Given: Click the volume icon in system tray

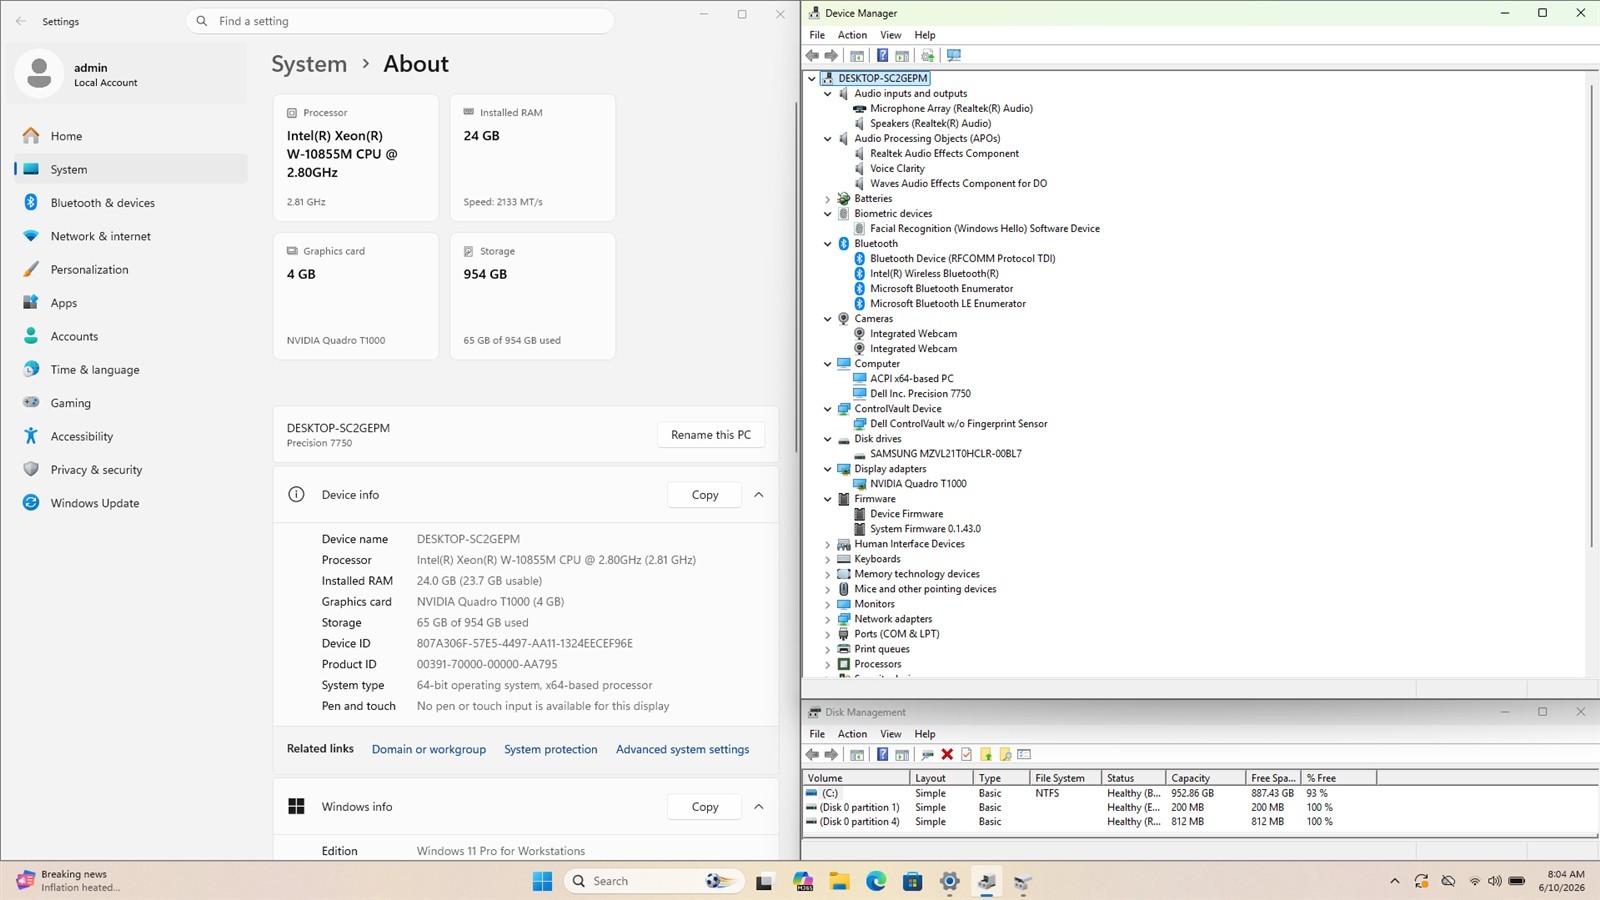Looking at the screenshot, I should point(1494,881).
